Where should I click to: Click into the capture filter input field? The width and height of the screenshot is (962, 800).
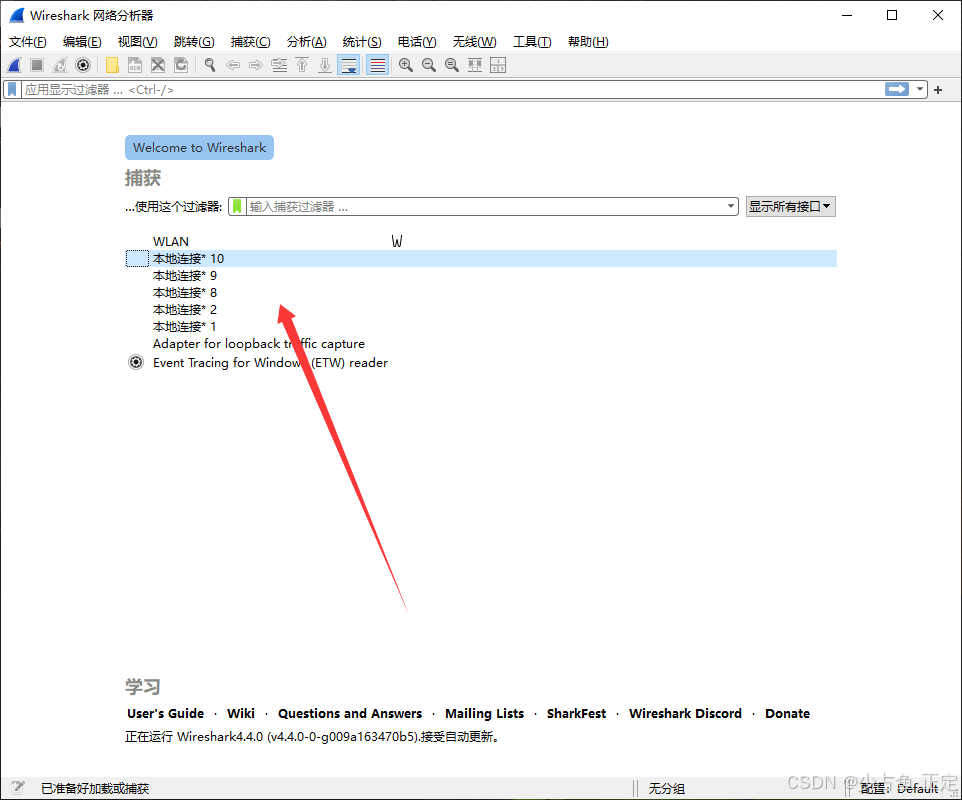[485, 207]
